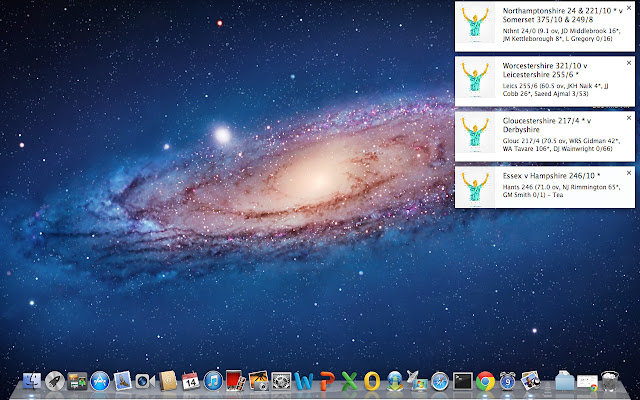The width and height of the screenshot is (640, 400).
Task: Launch Google Chrome from the dock
Action: coord(486,381)
